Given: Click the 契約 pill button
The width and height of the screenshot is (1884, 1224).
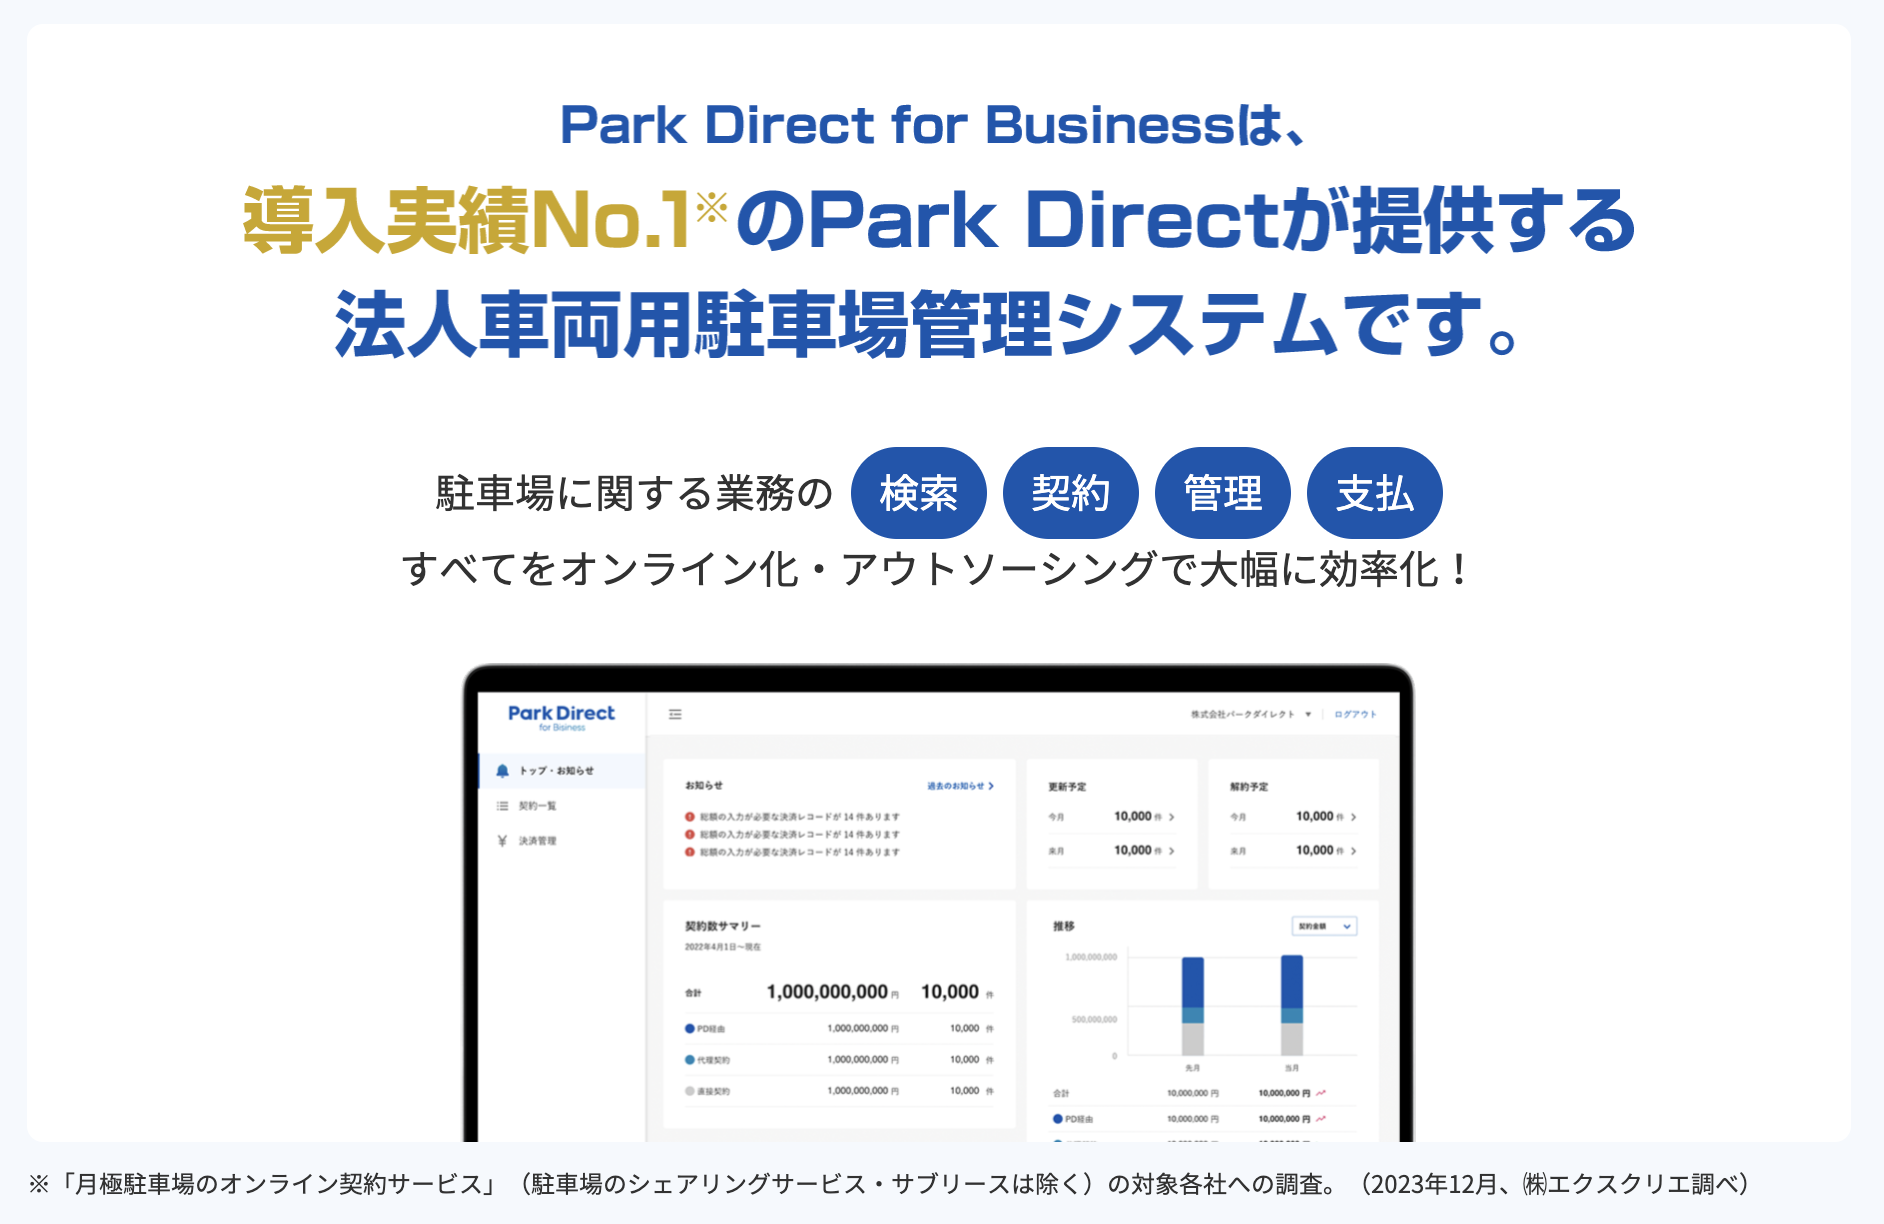Looking at the screenshot, I should (x=1070, y=493).
